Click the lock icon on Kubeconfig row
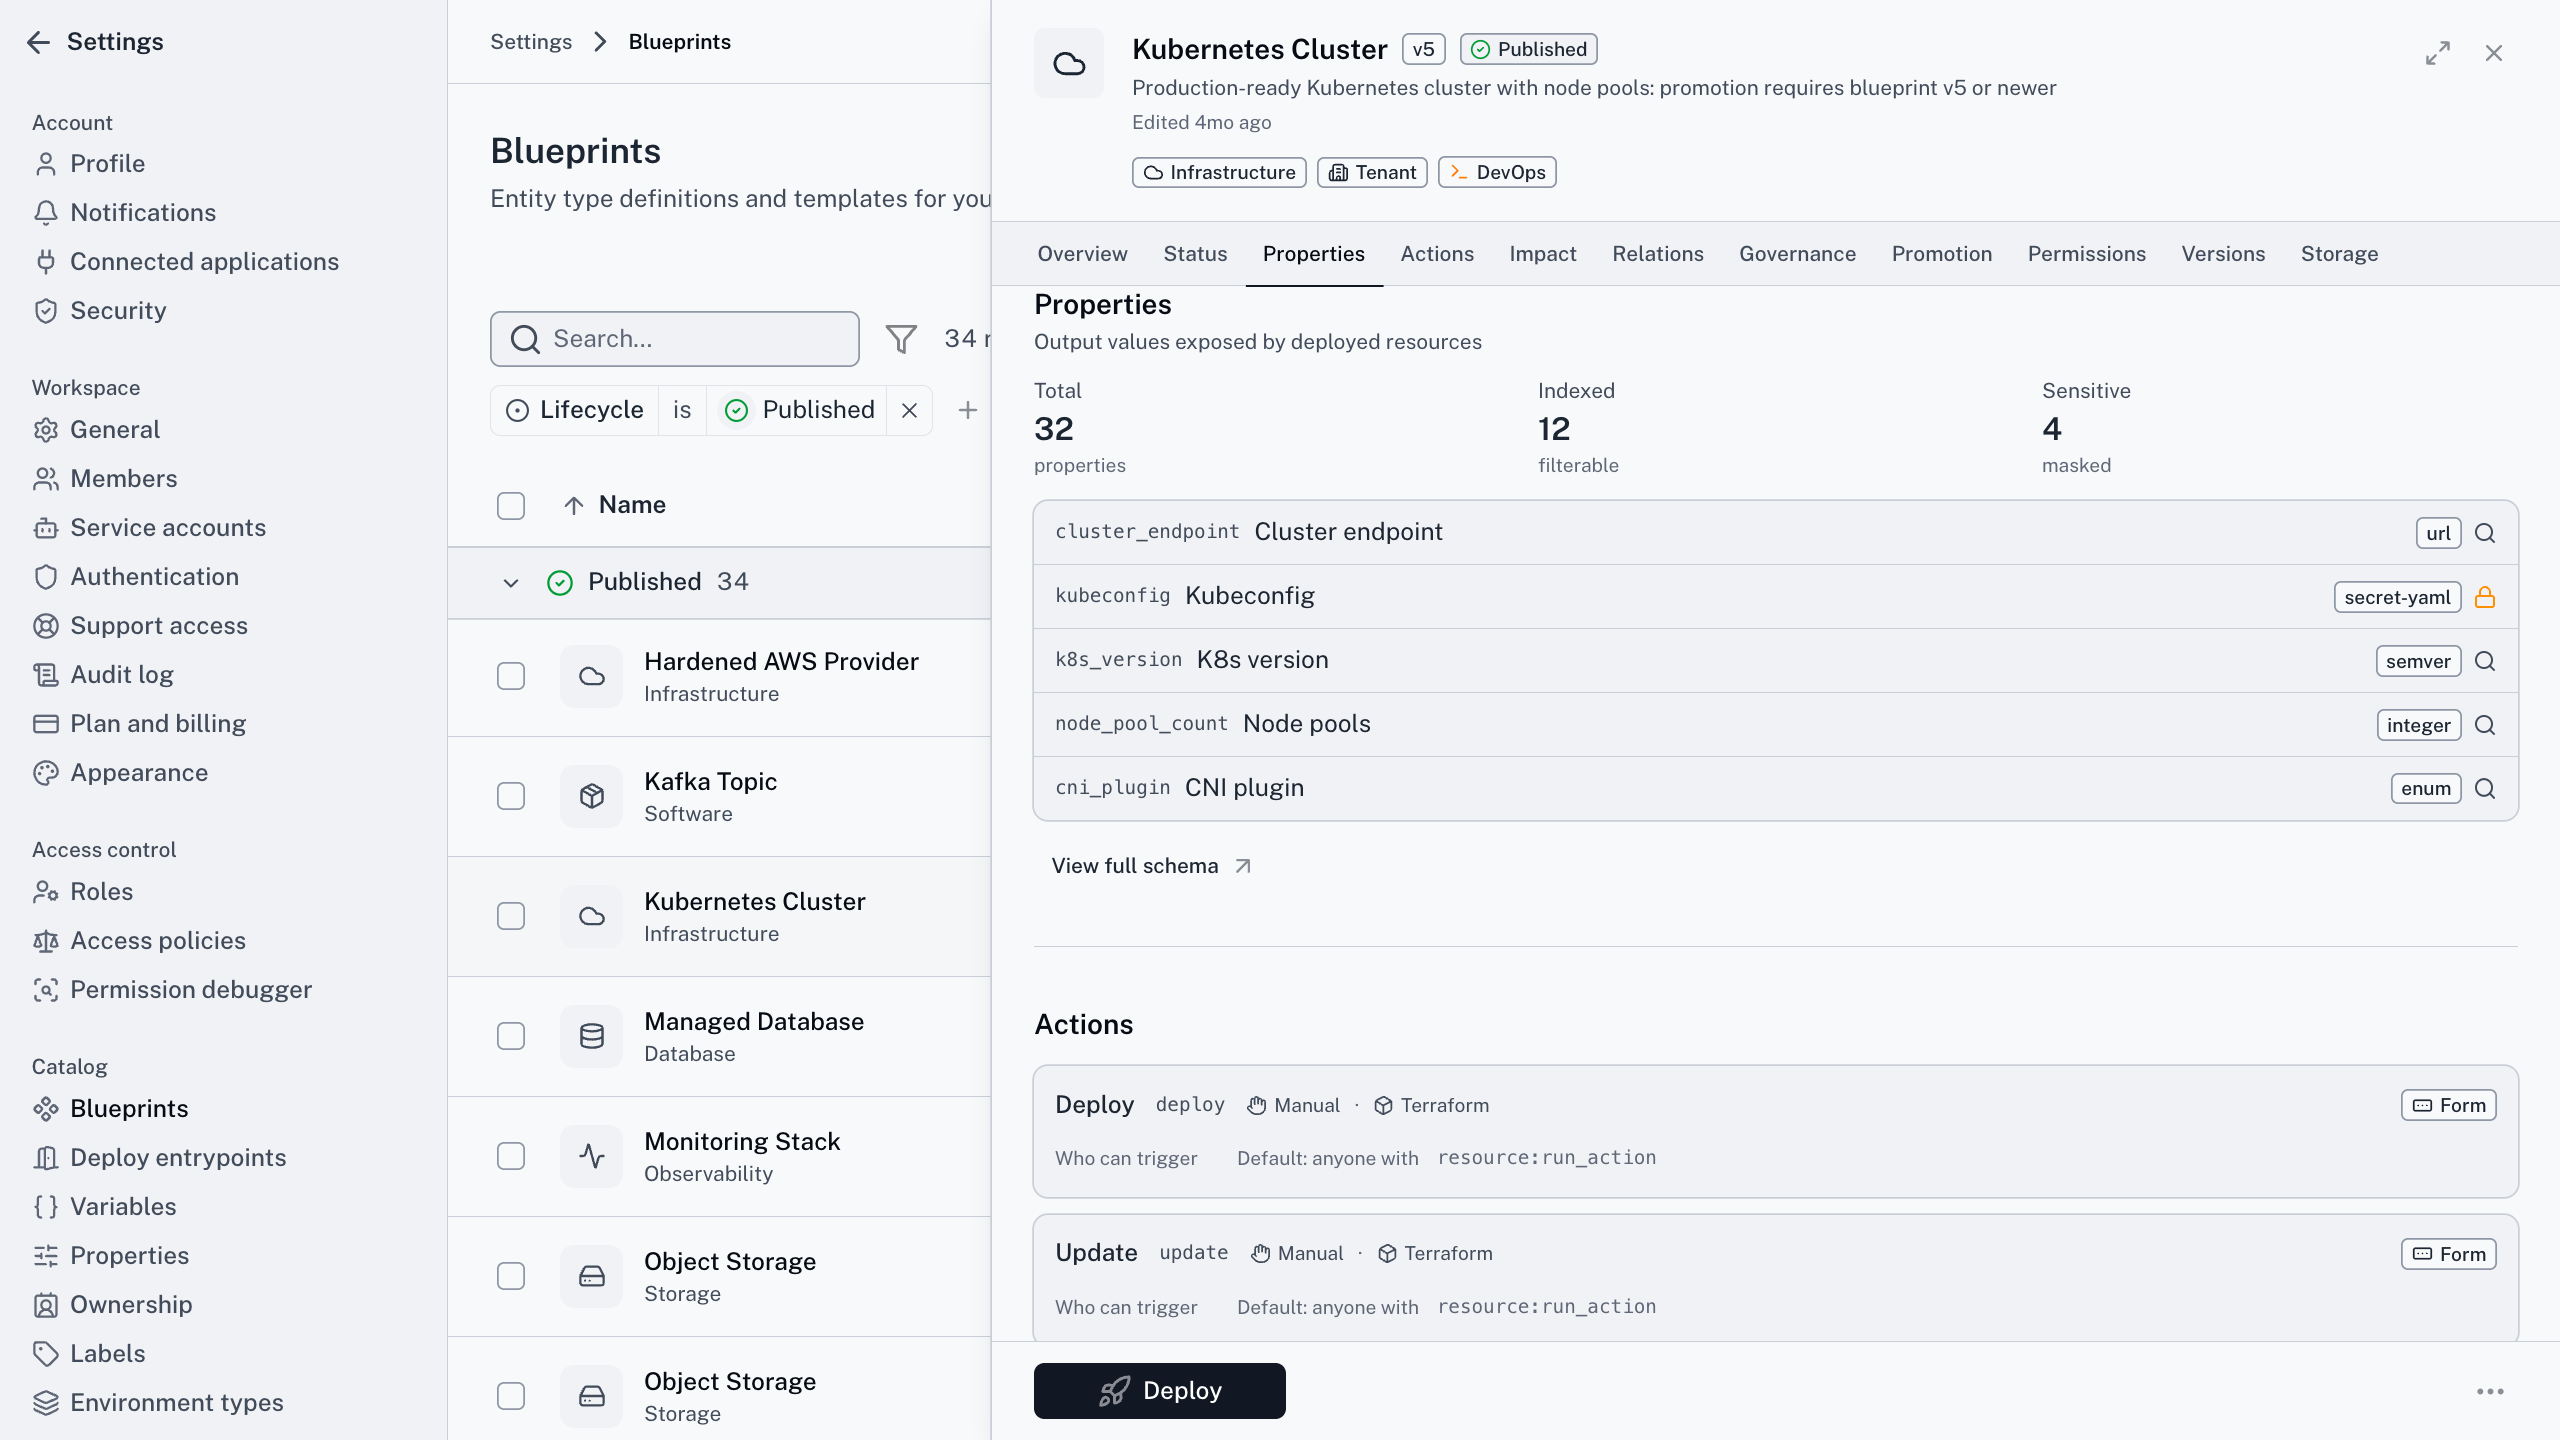 pyautogui.click(x=2485, y=597)
